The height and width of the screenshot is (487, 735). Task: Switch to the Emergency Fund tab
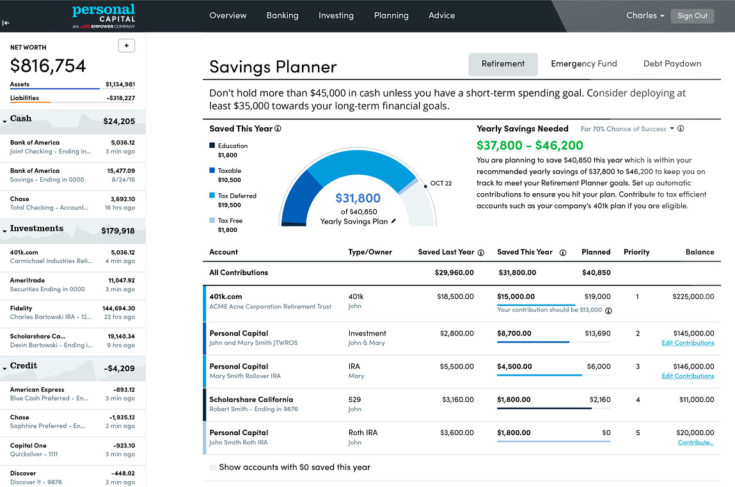click(584, 64)
